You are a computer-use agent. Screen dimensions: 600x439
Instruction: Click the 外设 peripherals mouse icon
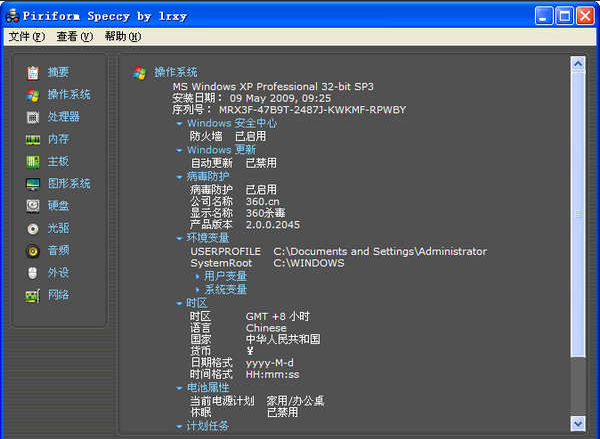(x=33, y=272)
